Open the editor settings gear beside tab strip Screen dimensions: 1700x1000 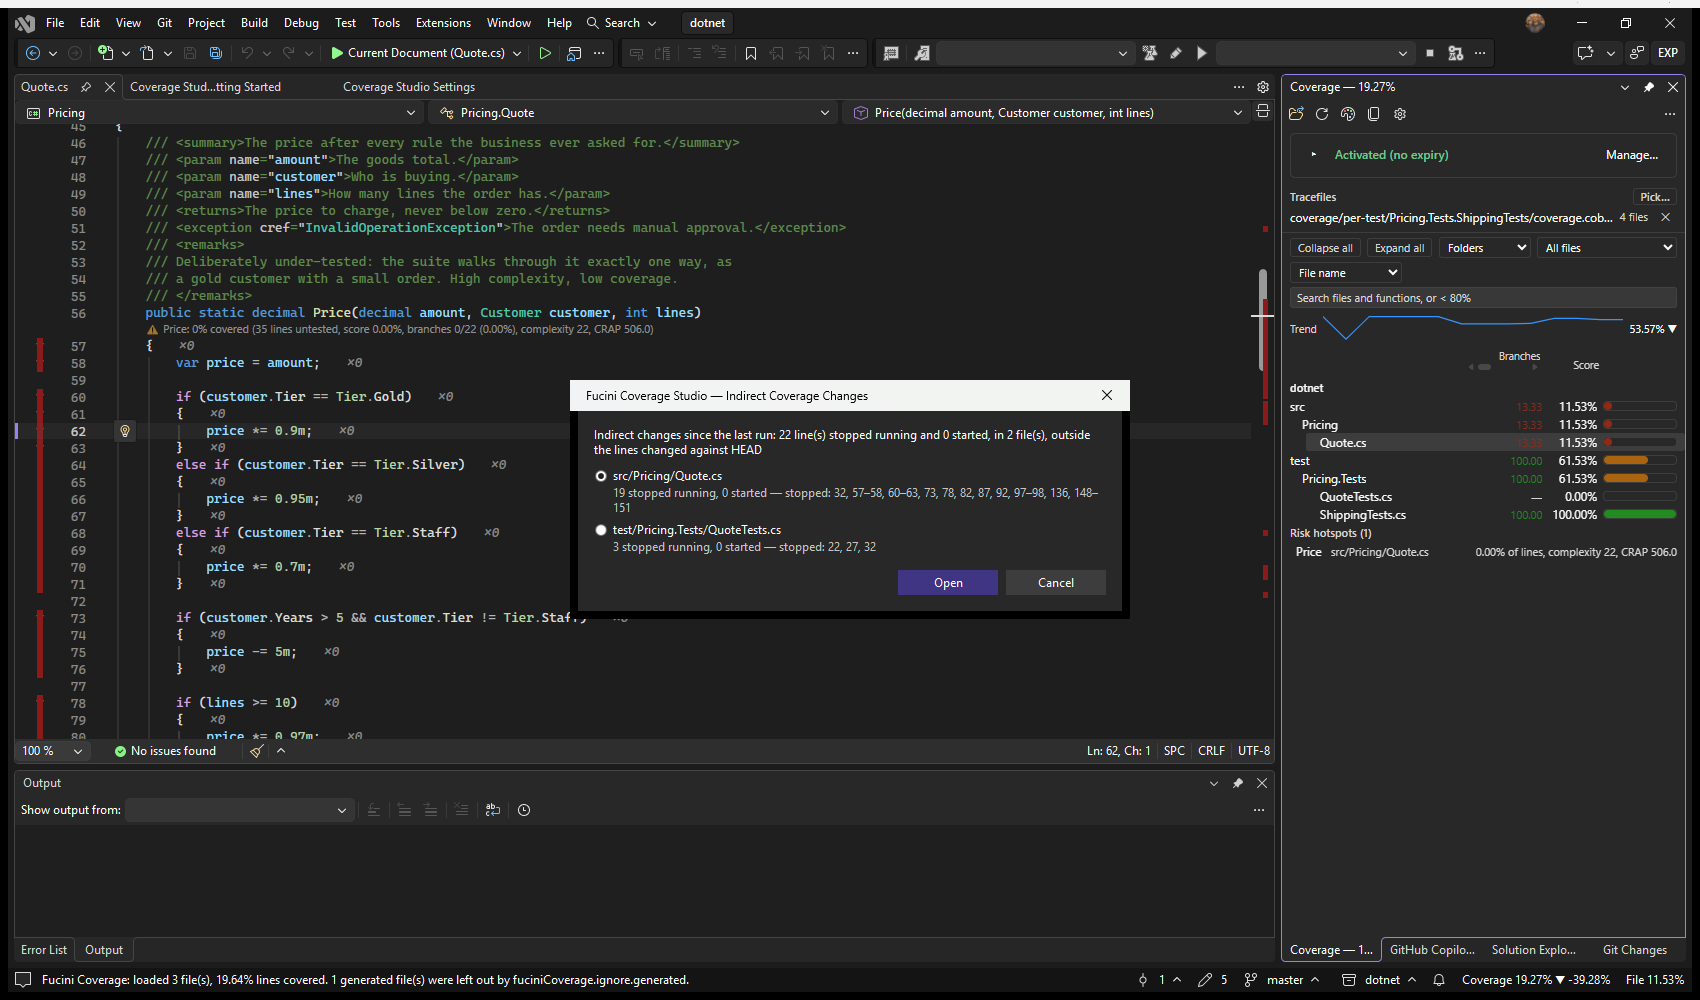(x=1263, y=87)
